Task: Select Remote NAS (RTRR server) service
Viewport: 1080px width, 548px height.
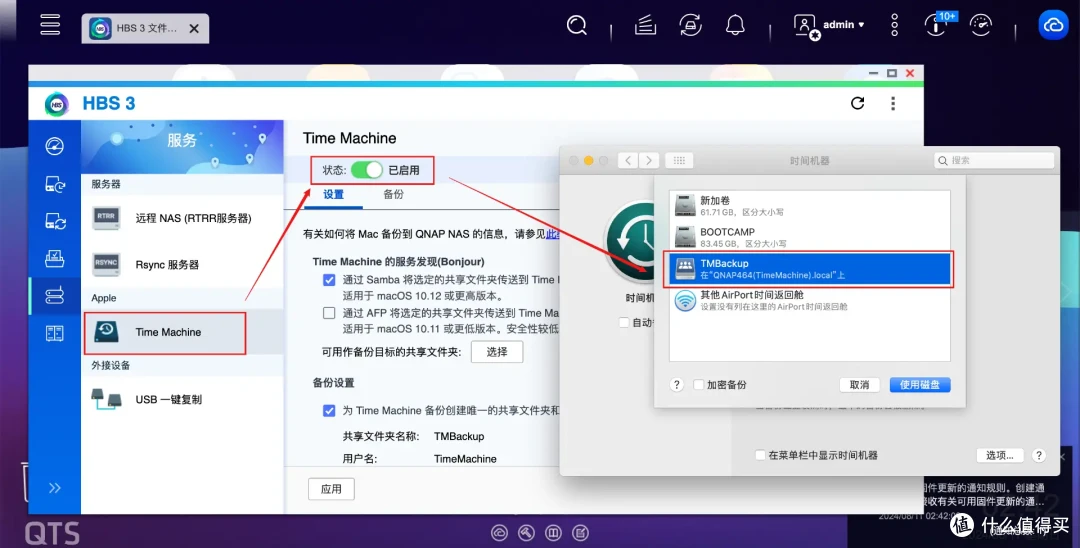Action: tap(183, 218)
